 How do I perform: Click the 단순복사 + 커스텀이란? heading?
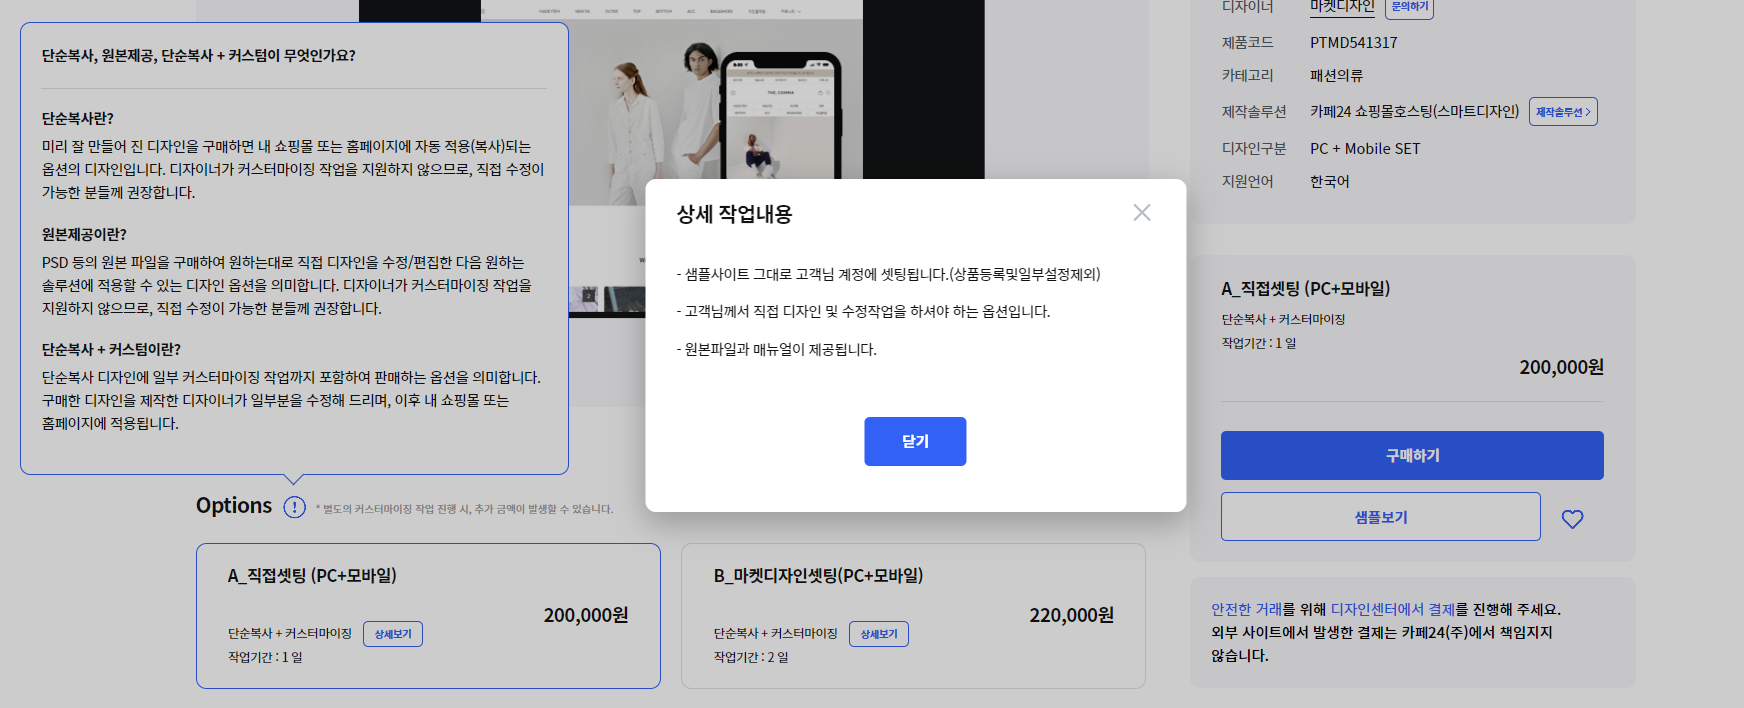coord(111,349)
